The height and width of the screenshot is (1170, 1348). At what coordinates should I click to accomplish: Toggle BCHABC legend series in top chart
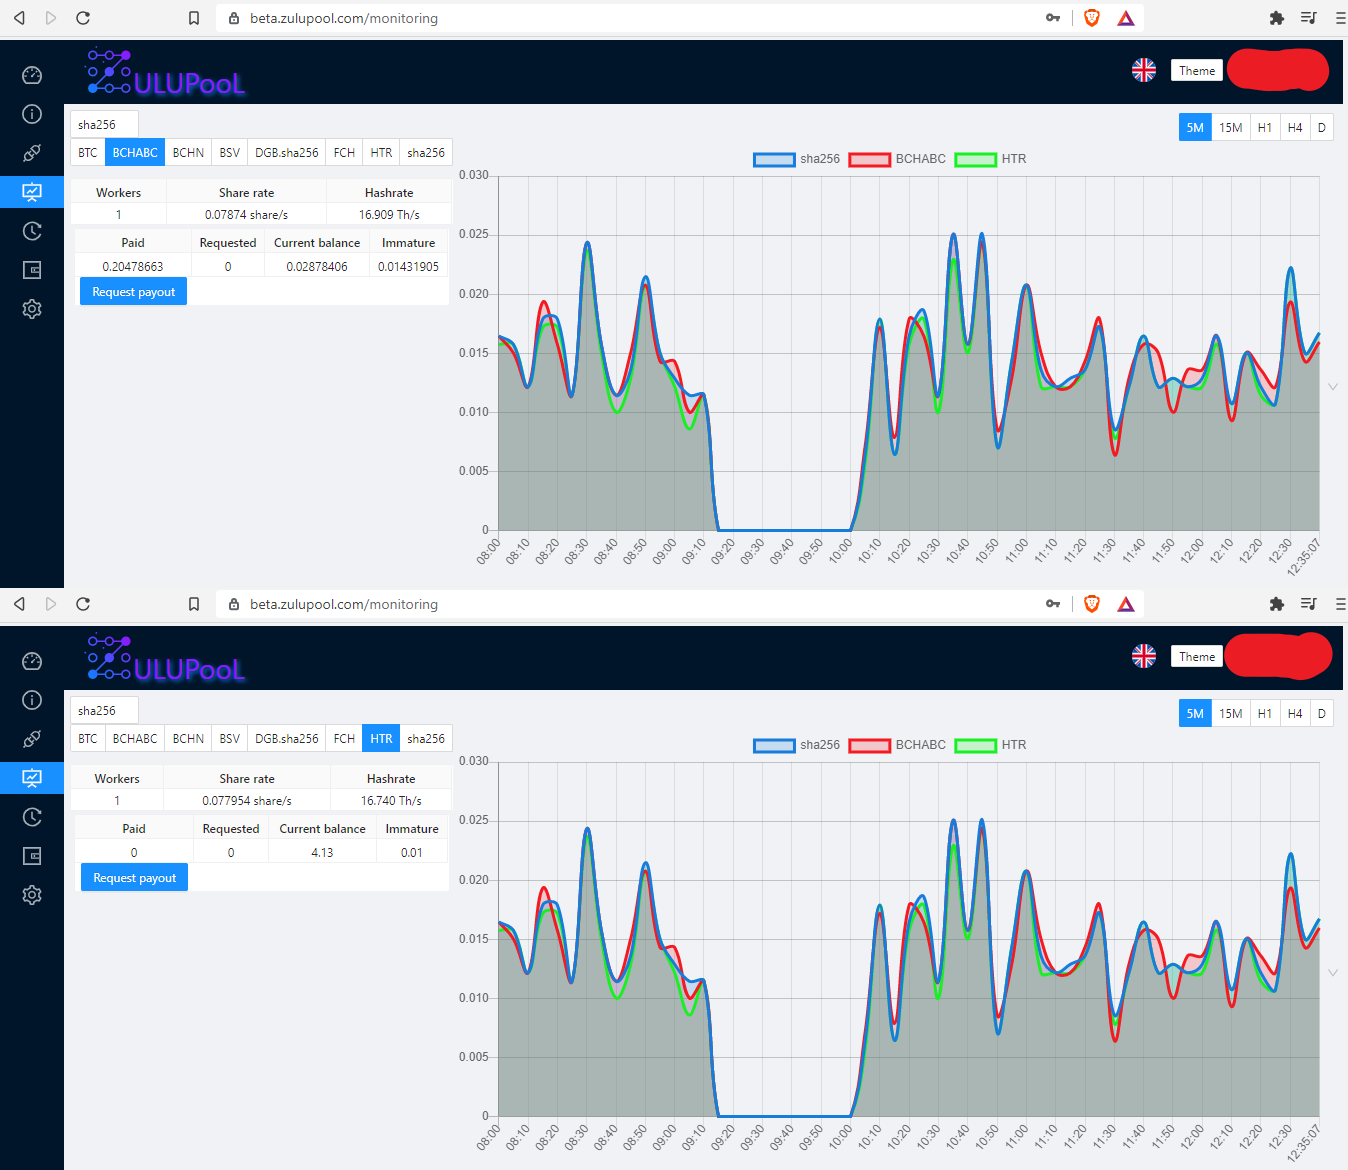coord(897,159)
